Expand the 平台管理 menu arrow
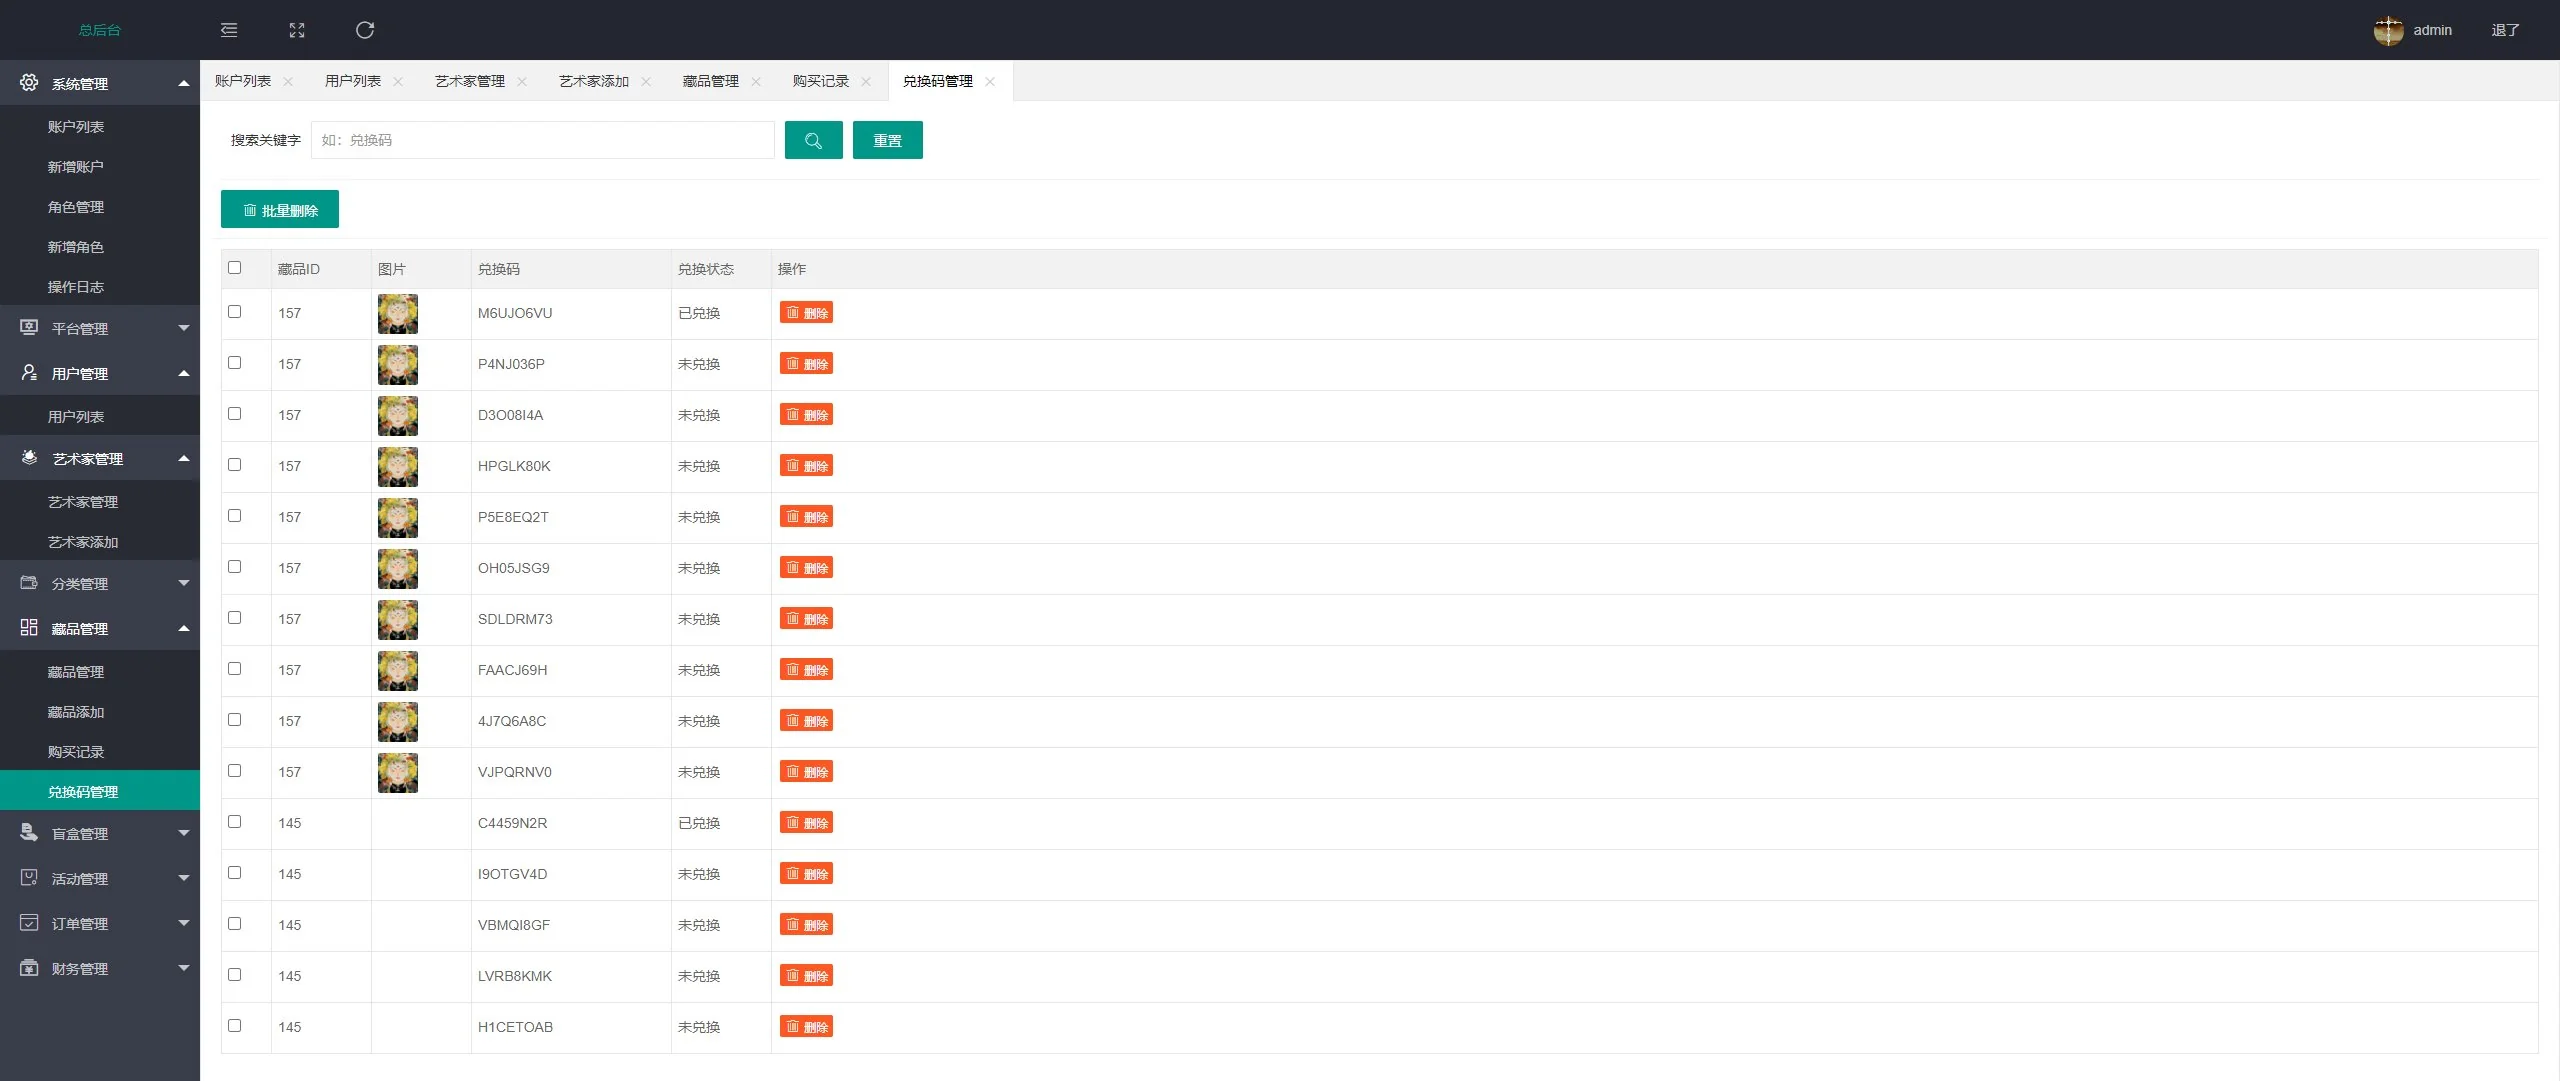Image resolution: width=2560 pixels, height=1081 pixels. pyautogui.click(x=184, y=328)
